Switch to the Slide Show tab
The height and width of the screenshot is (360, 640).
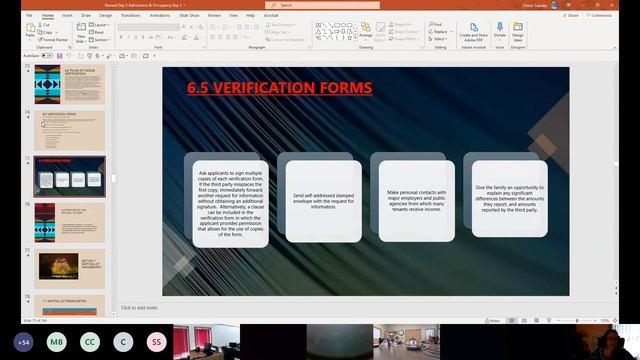(189, 16)
